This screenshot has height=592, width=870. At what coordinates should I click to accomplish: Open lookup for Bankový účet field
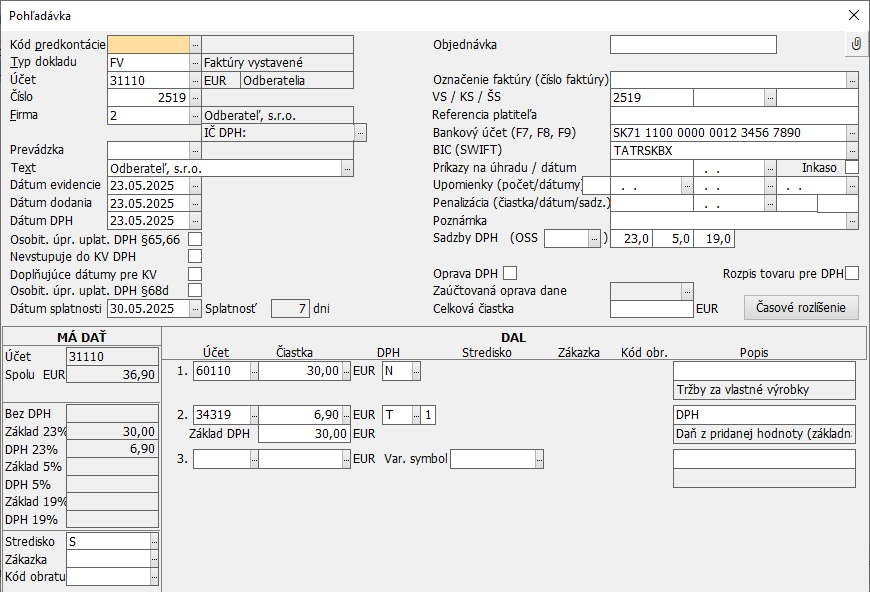(852, 133)
